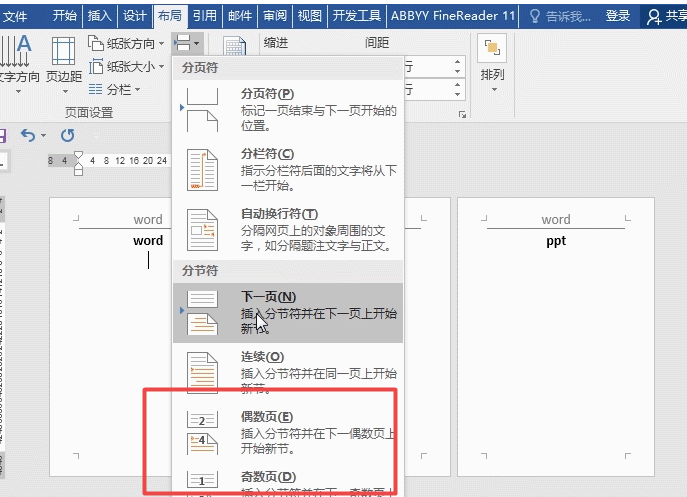The width and height of the screenshot is (687, 497).
Task: Open the undo history dropdown arrow
Action: tap(43, 135)
